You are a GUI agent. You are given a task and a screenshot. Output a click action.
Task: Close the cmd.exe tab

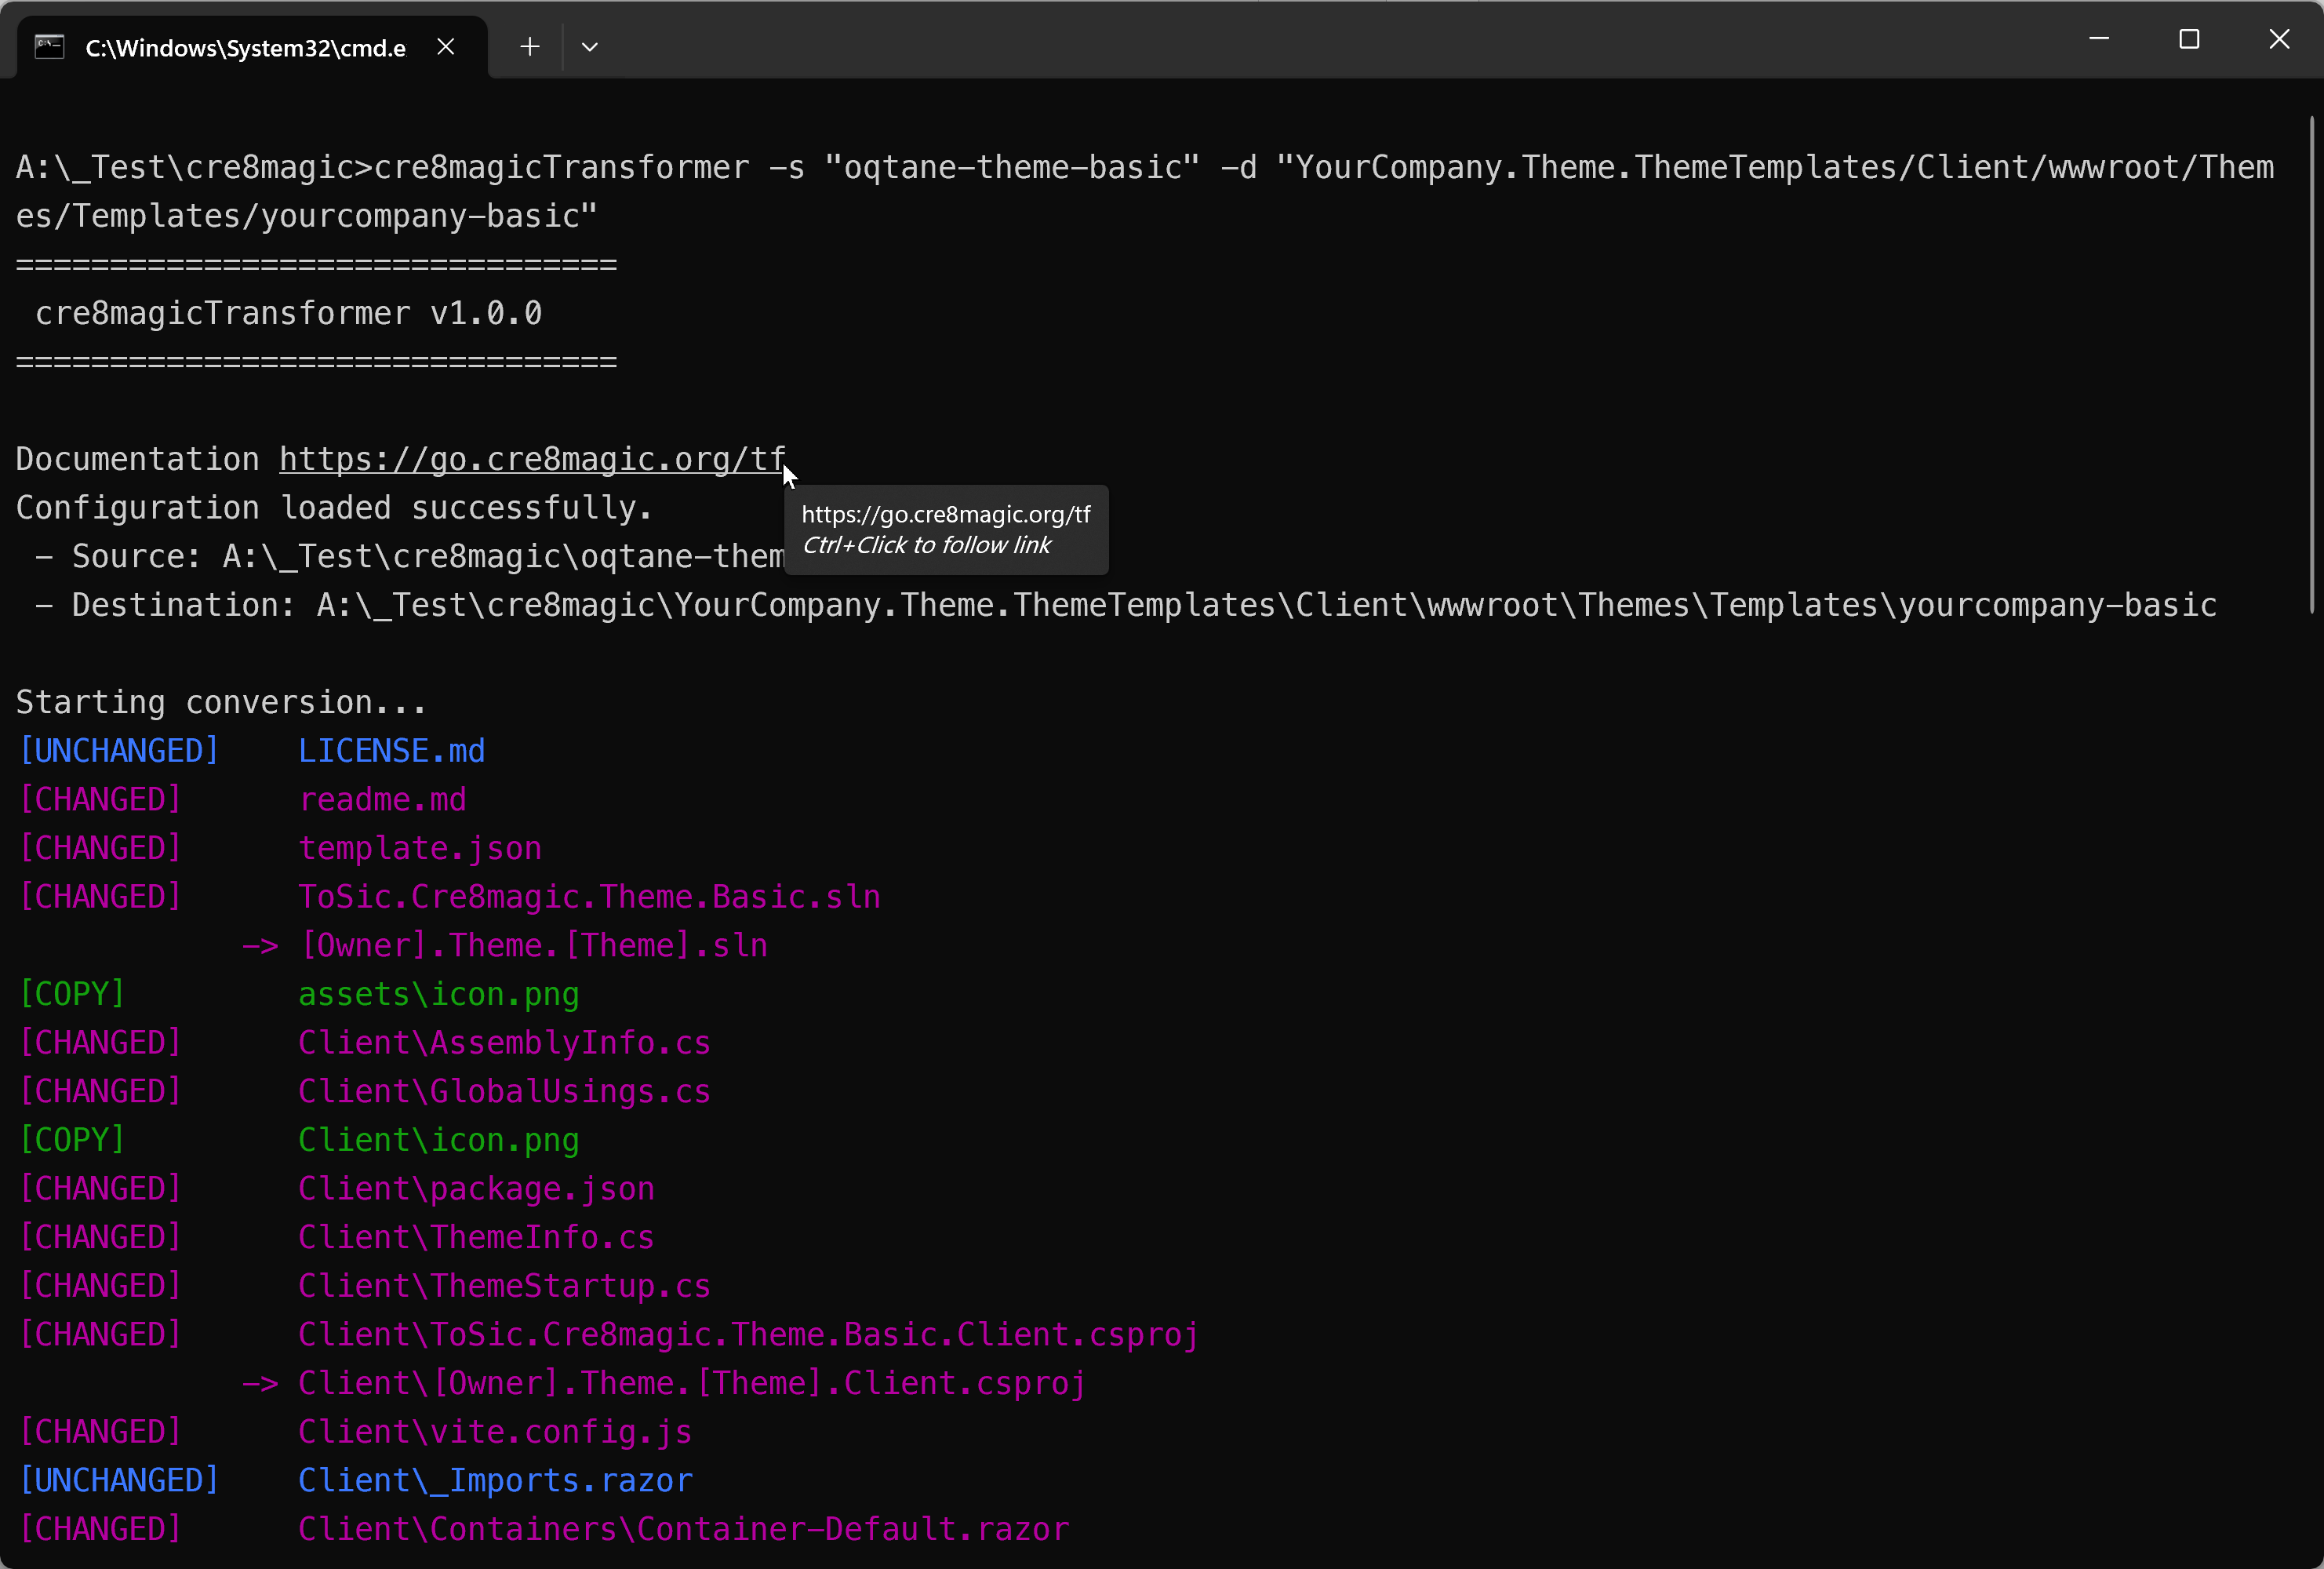pyautogui.click(x=446, y=46)
